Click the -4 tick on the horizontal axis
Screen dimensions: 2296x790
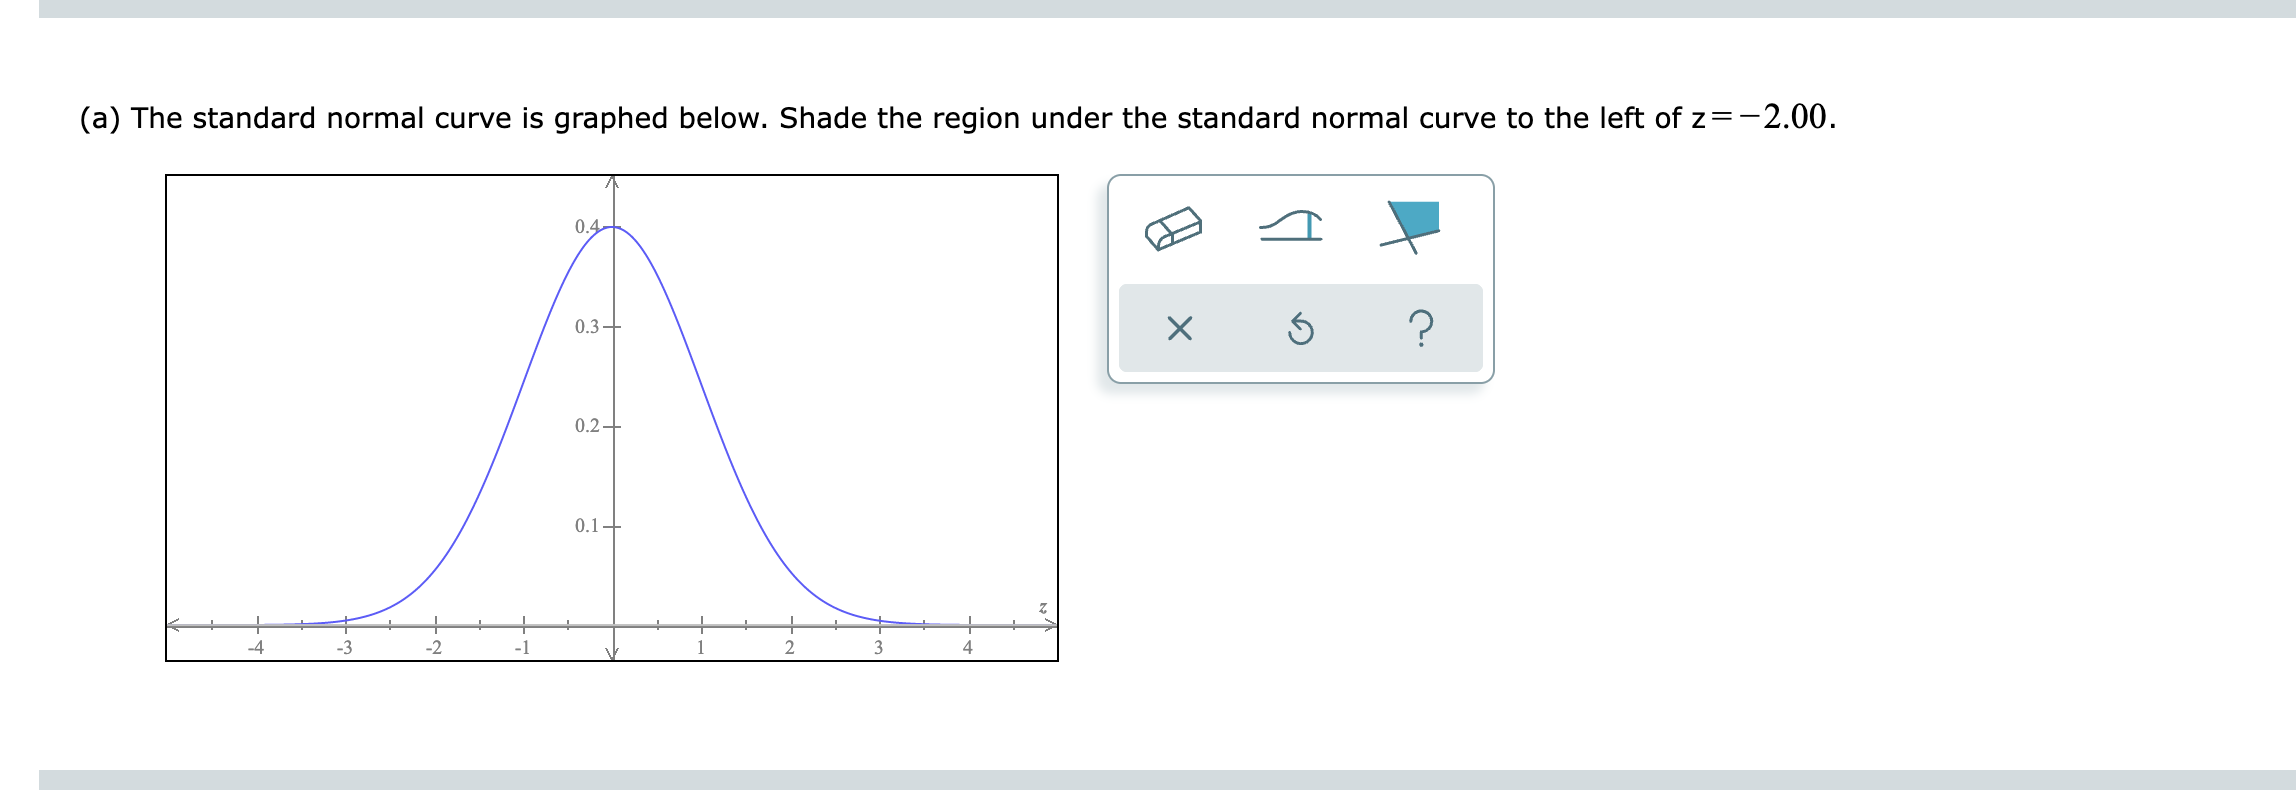(x=257, y=623)
